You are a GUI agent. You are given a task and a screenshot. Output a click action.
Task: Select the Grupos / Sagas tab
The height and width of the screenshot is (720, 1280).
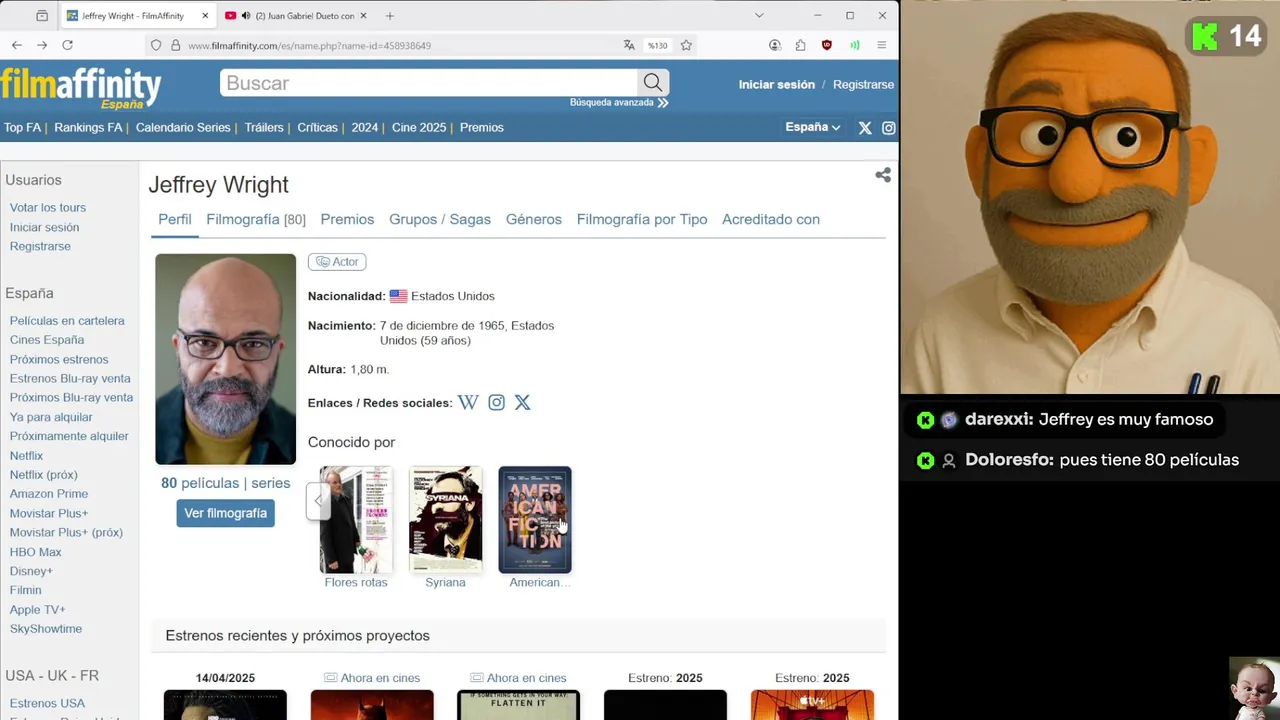[440, 219]
